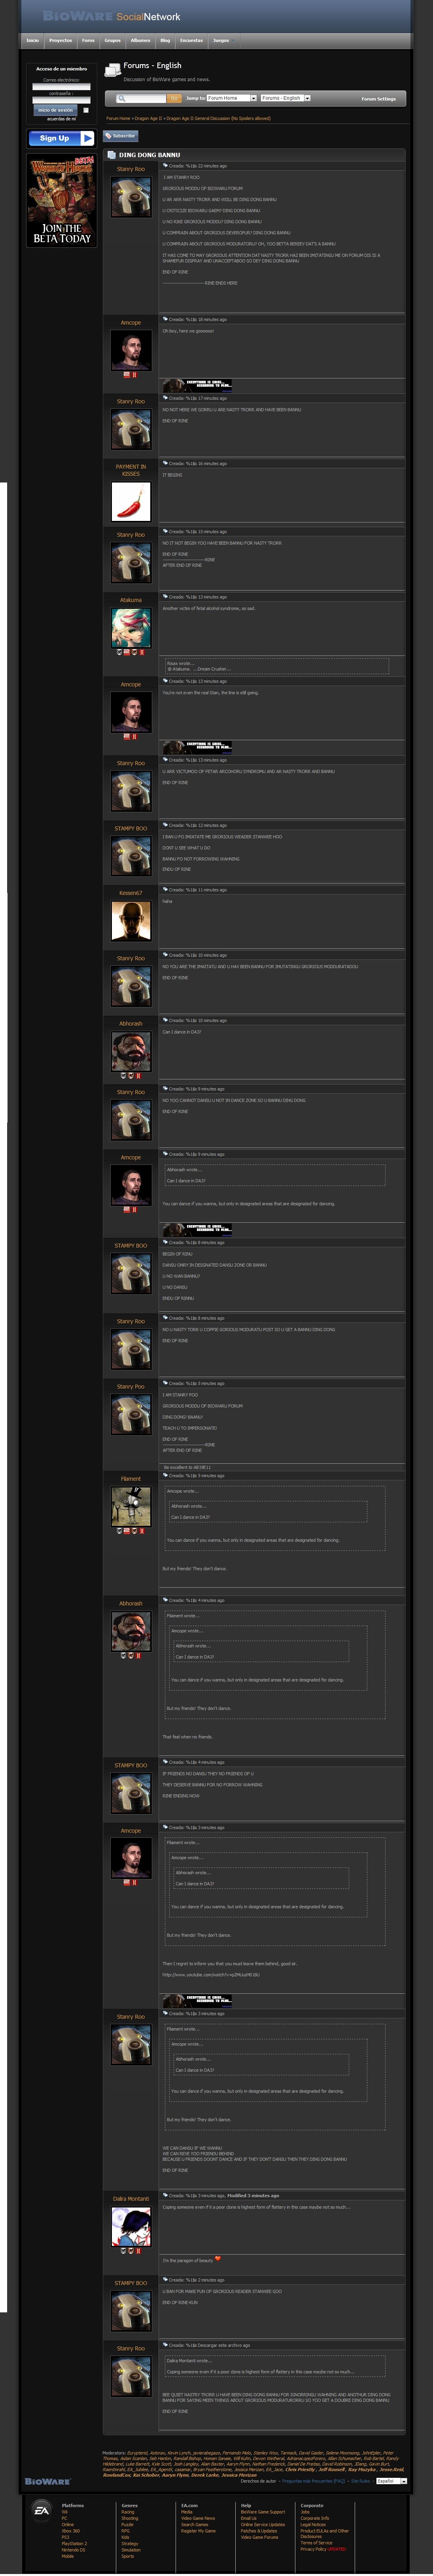Open Dragon Age II General Discussion breadcrumb
Screen dimensions: 433x2576
tap(218, 118)
